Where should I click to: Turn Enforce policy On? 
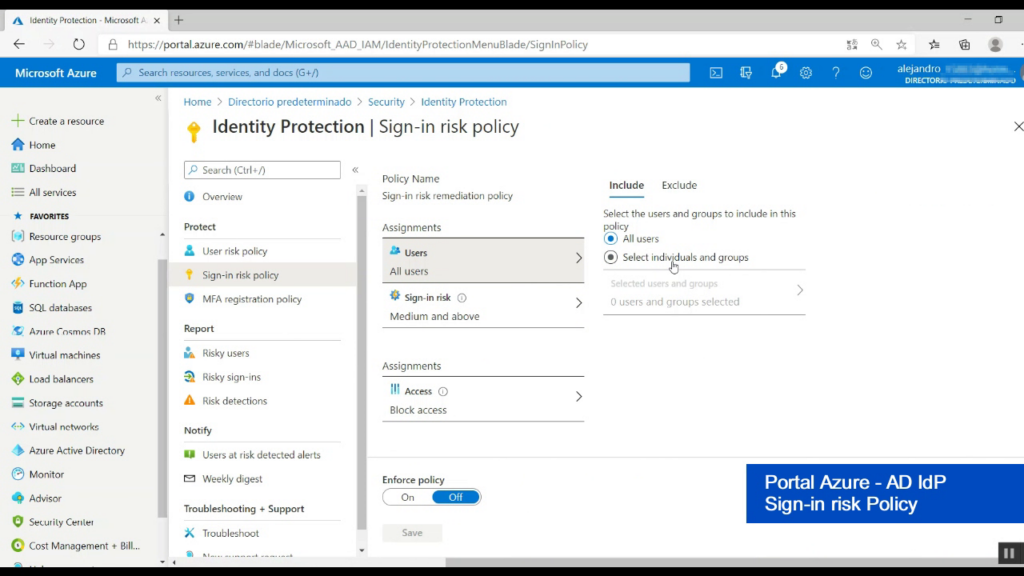[x=408, y=498]
